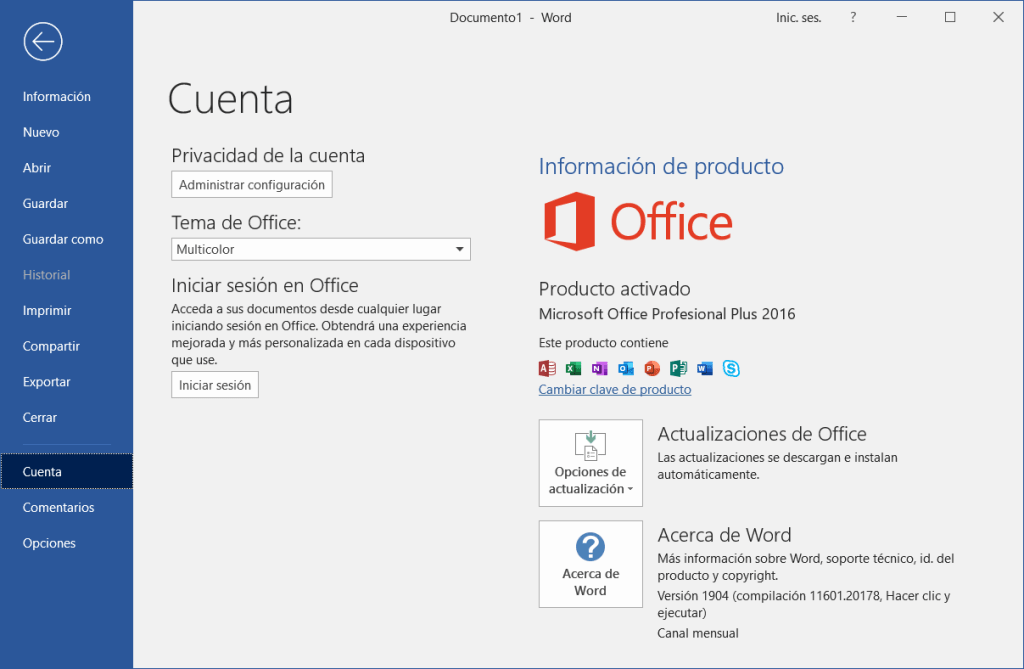This screenshot has height=669, width=1024.
Task: Click the Skype icon
Action: [731, 368]
